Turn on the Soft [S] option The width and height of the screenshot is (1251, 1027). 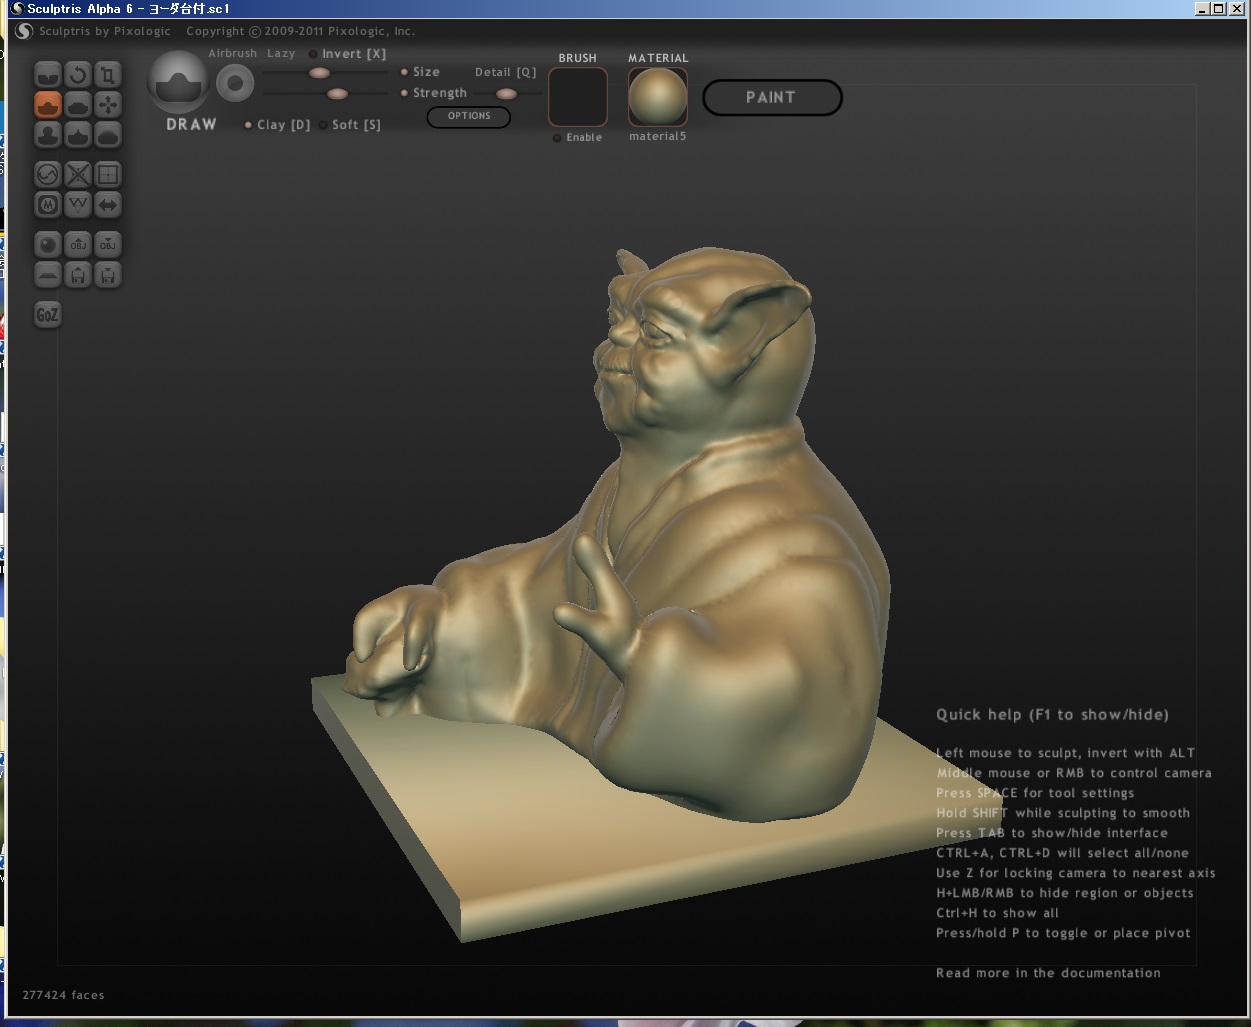[323, 125]
